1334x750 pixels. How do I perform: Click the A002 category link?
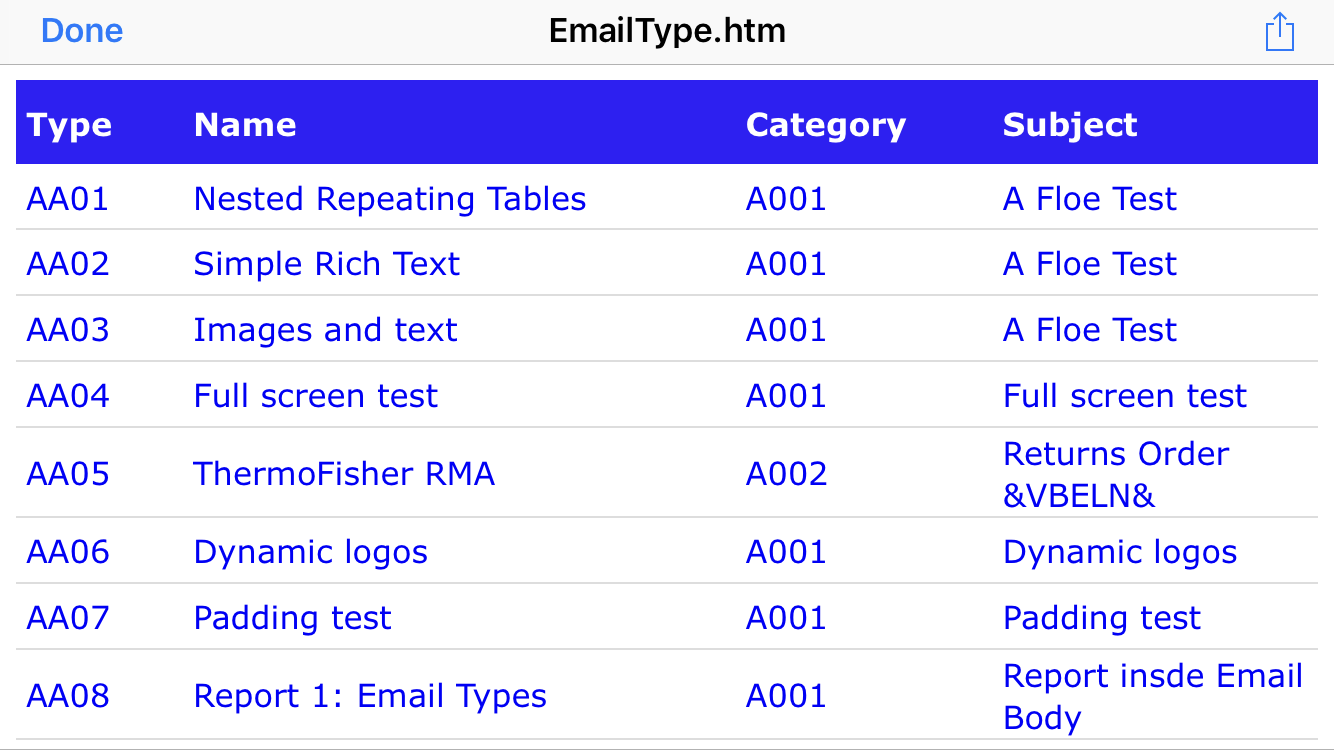(x=787, y=473)
